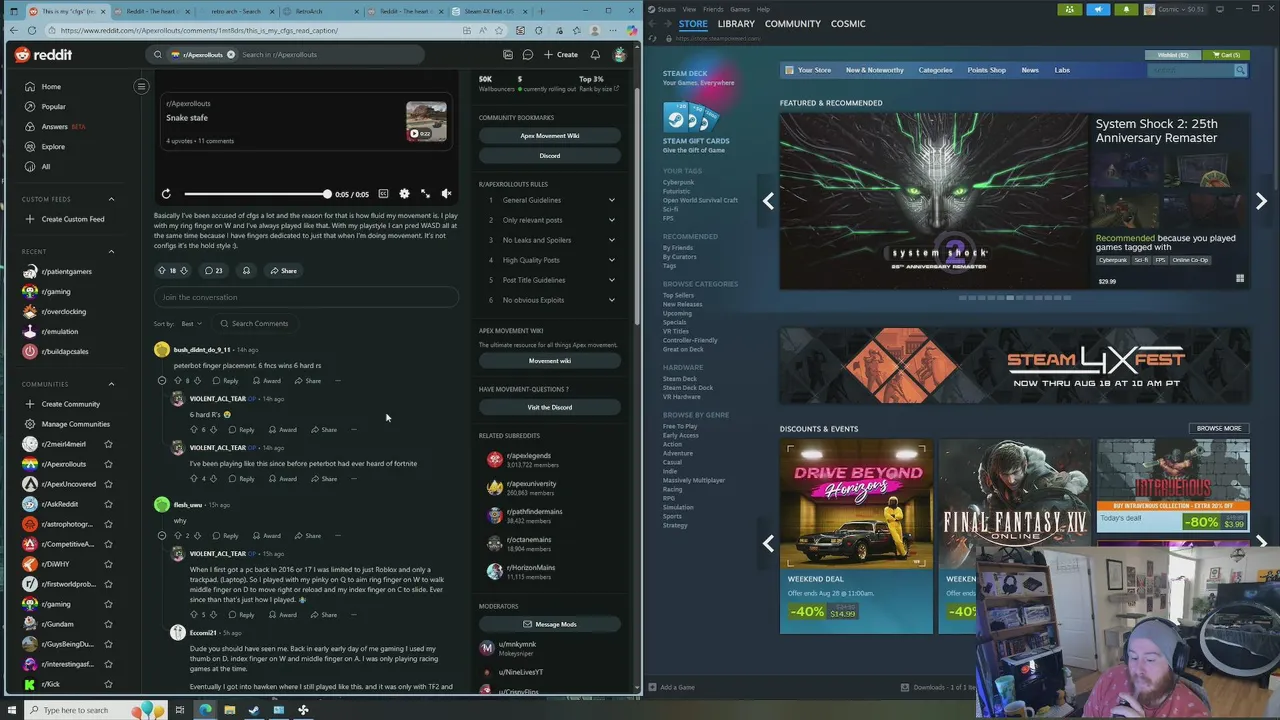This screenshot has width=1280, height=720.
Task: Unmute the Reddit video player
Action: pos(446,194)
